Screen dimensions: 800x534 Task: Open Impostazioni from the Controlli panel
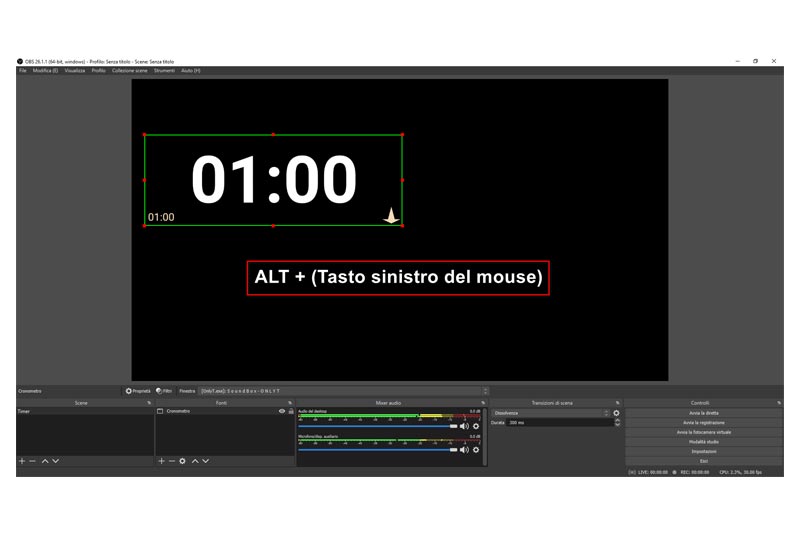click(704, 451)
